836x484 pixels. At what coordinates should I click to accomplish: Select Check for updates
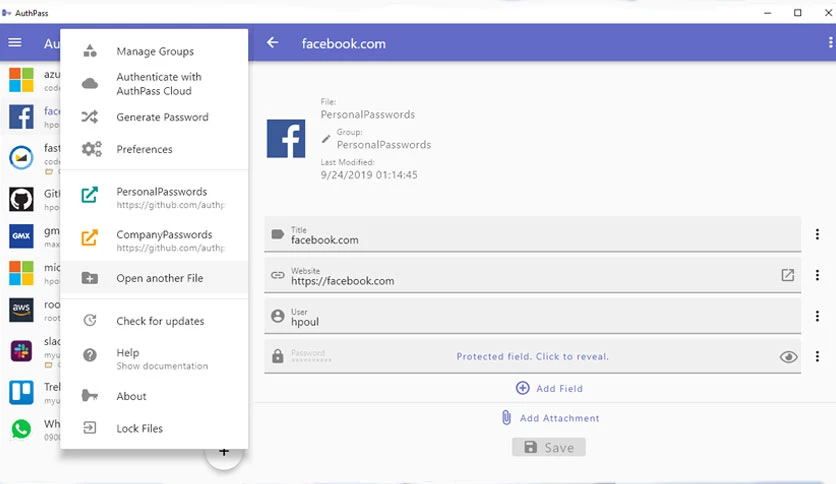click(x=154, y=321)
